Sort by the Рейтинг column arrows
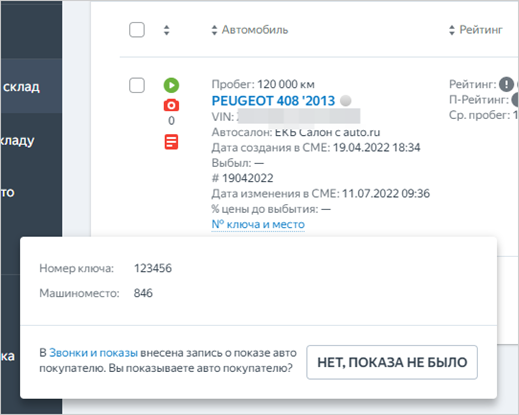519x415 pixels. pyautogui.click(x=452, y=30)
